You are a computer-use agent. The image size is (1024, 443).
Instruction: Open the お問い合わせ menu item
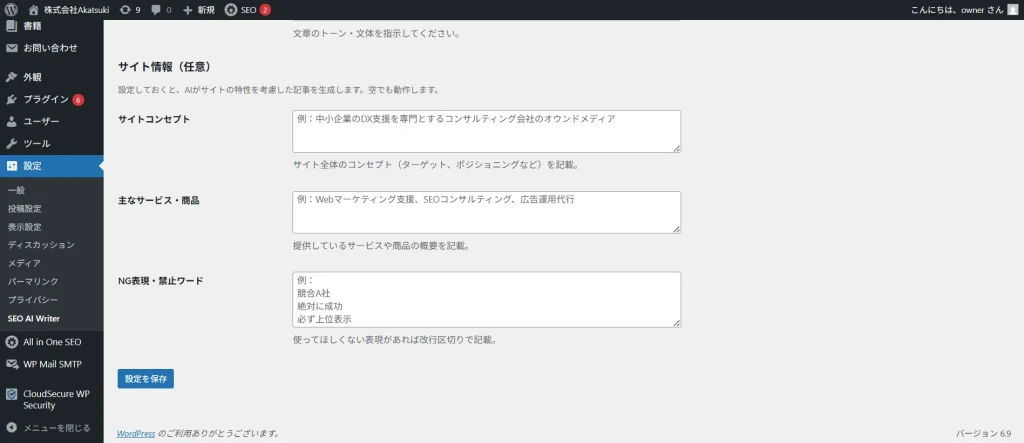pyautogui.click(x=50, y=48)
